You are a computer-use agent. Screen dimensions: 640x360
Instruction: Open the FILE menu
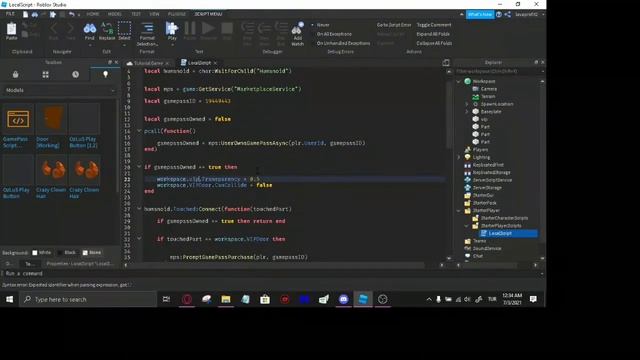[x=10, y=14]
